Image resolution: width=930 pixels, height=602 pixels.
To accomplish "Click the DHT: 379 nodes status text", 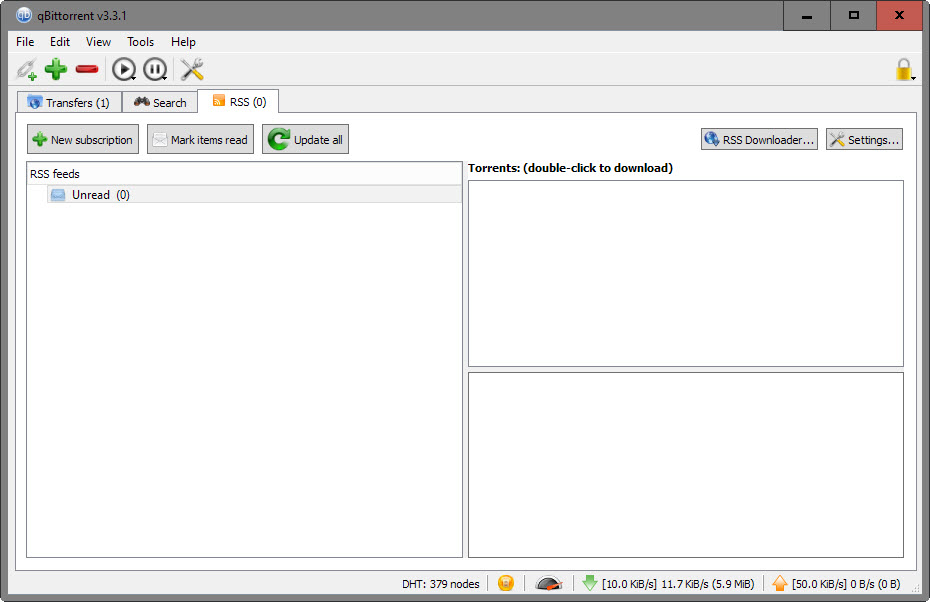I will coord(441,584).
